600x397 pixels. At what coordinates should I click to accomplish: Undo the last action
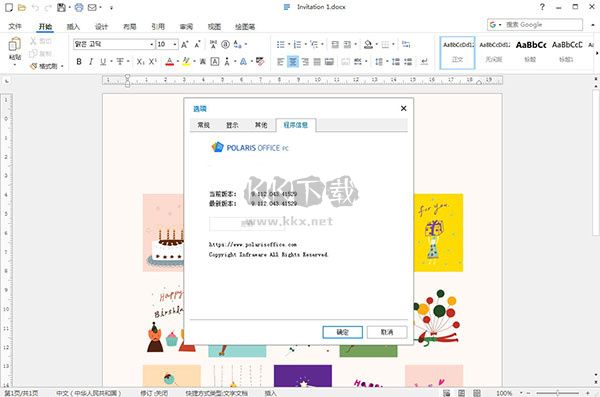click(x=35, y=7)
